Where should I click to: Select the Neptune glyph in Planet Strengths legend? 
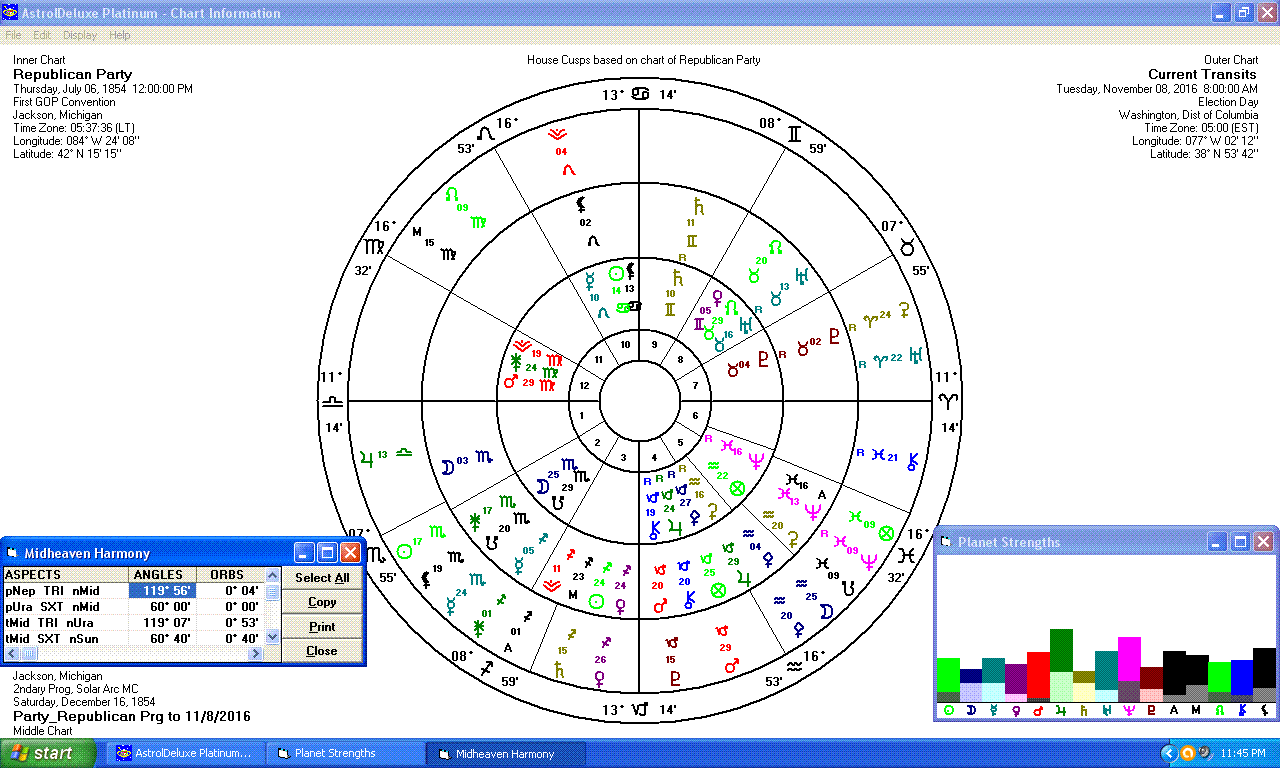click(x=1129, y=710)
